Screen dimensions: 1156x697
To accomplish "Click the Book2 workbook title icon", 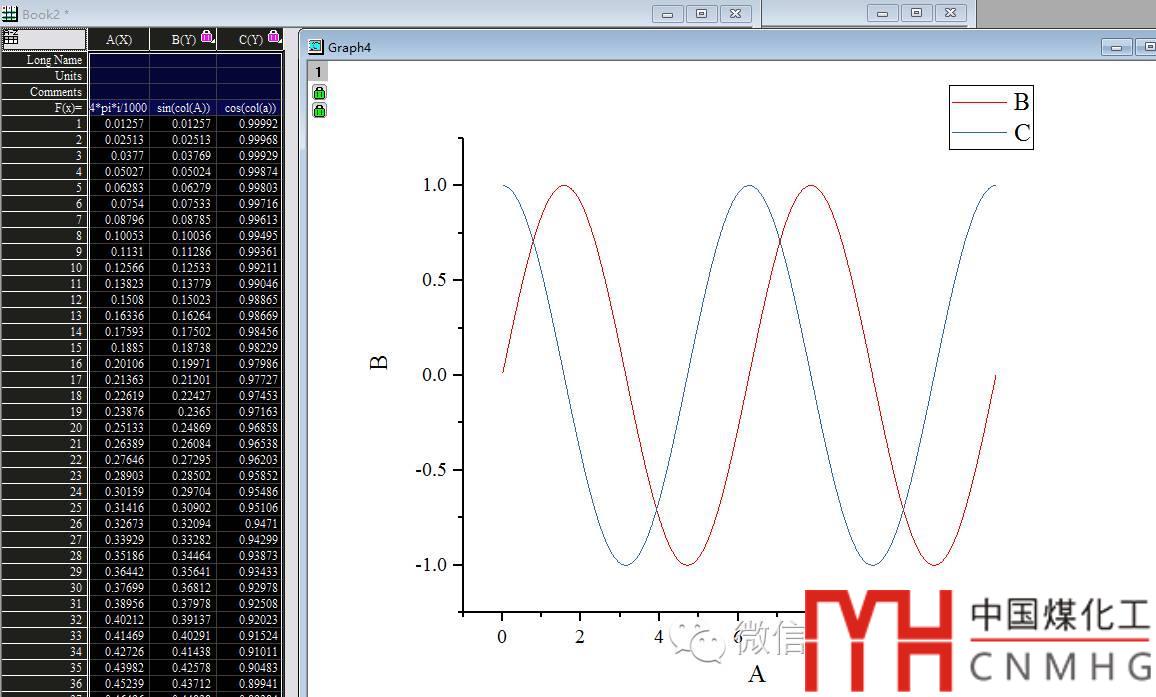I will tap(10, 14).
